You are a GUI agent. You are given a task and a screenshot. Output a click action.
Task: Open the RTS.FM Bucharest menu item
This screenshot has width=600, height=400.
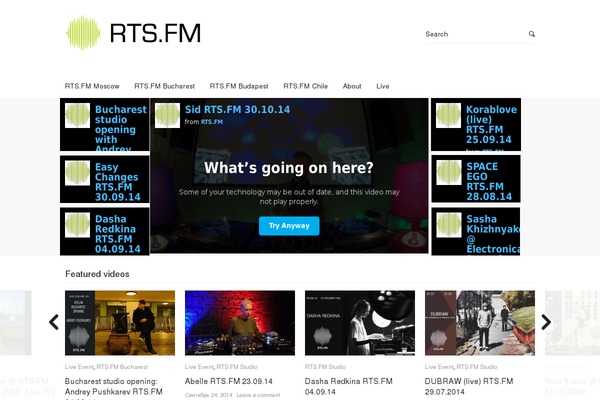pos(165,86)
